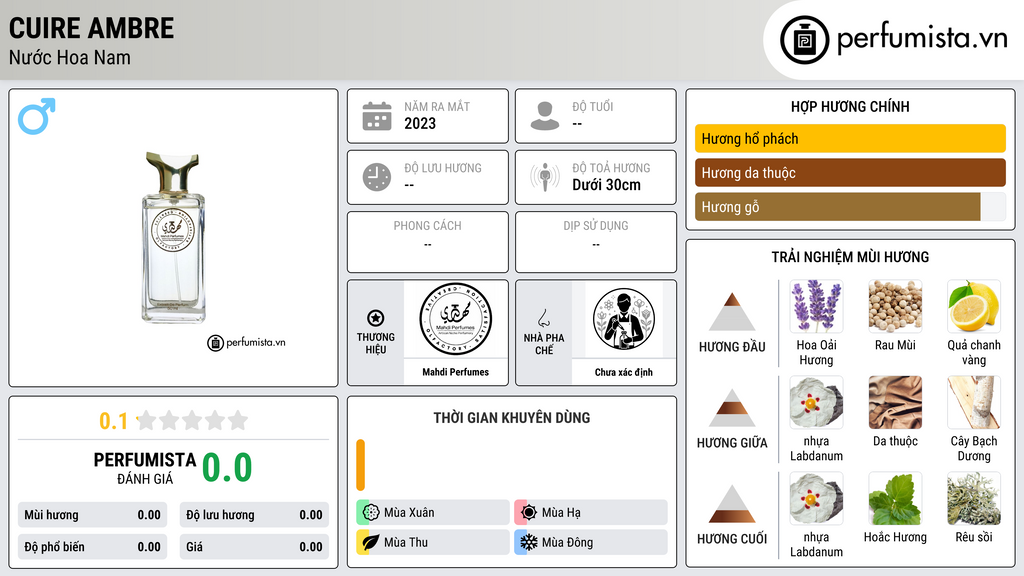Open the Mahdi Perfumes brand logo
Viewport: 1024px width, 576px height.
(455, 319)
